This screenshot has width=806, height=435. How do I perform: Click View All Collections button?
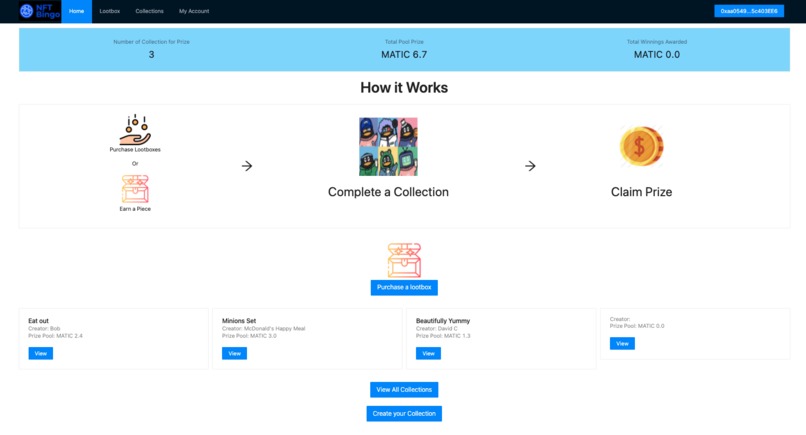404,390
